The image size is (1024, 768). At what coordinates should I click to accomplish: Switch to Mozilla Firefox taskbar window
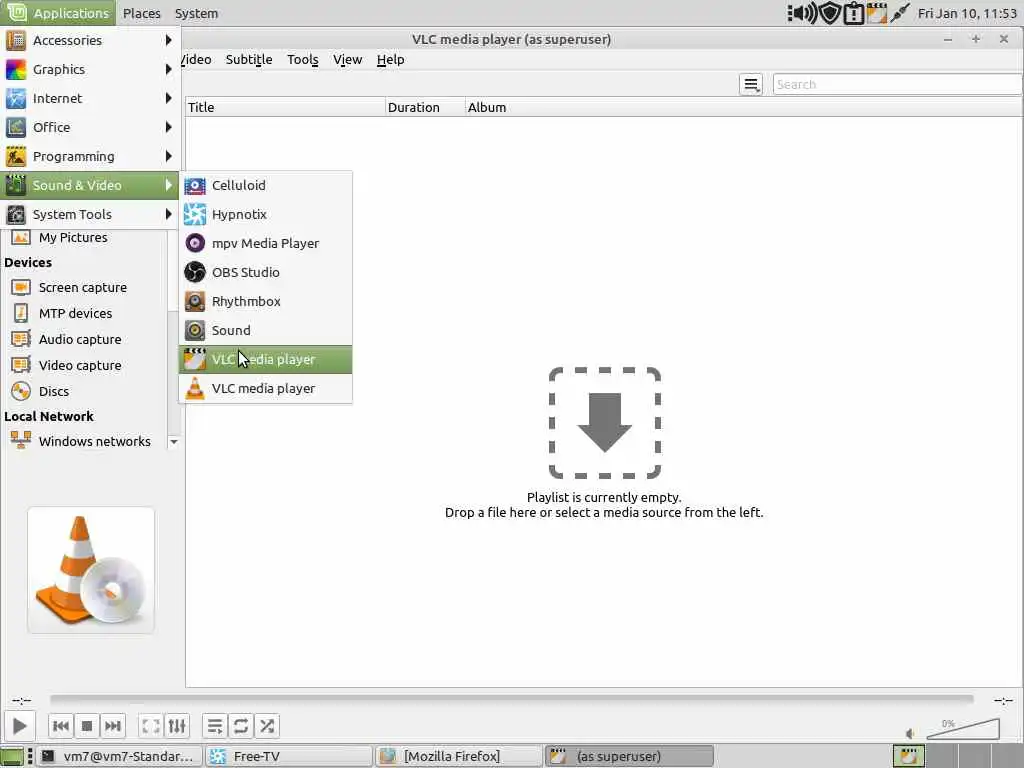click(x=459, y=756)
